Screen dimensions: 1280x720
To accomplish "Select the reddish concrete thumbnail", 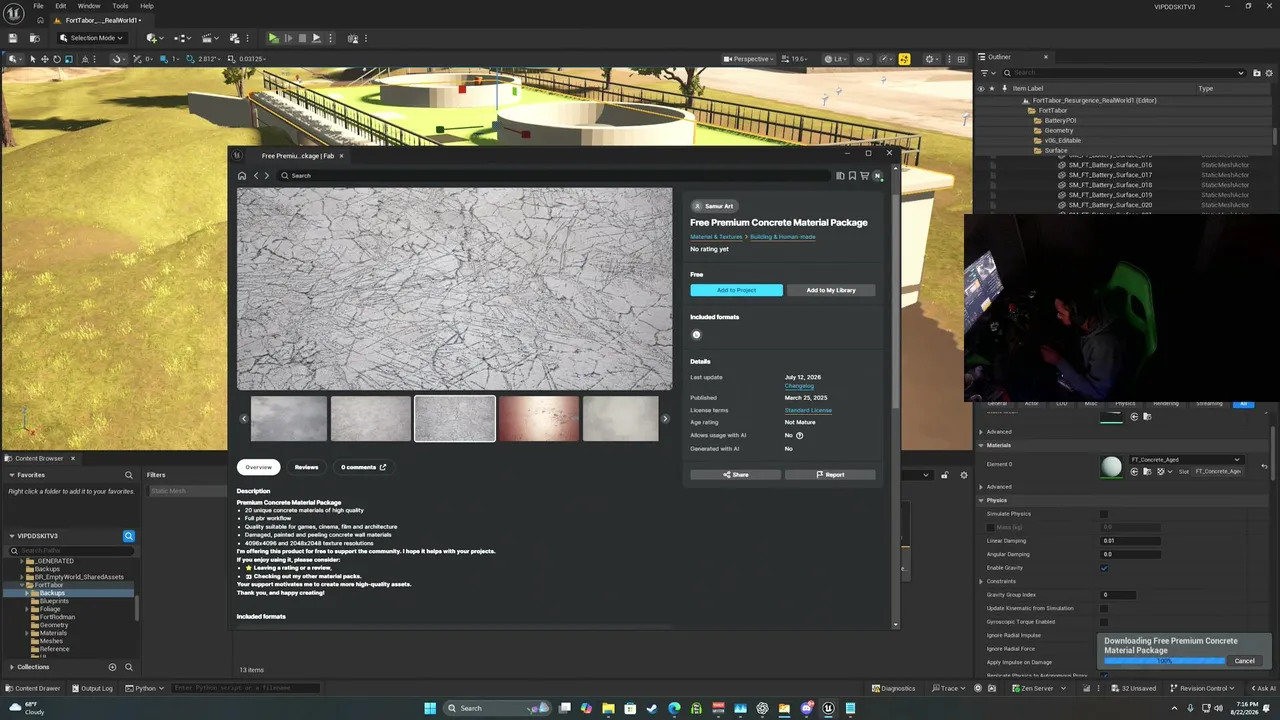I will pos(539,419).
